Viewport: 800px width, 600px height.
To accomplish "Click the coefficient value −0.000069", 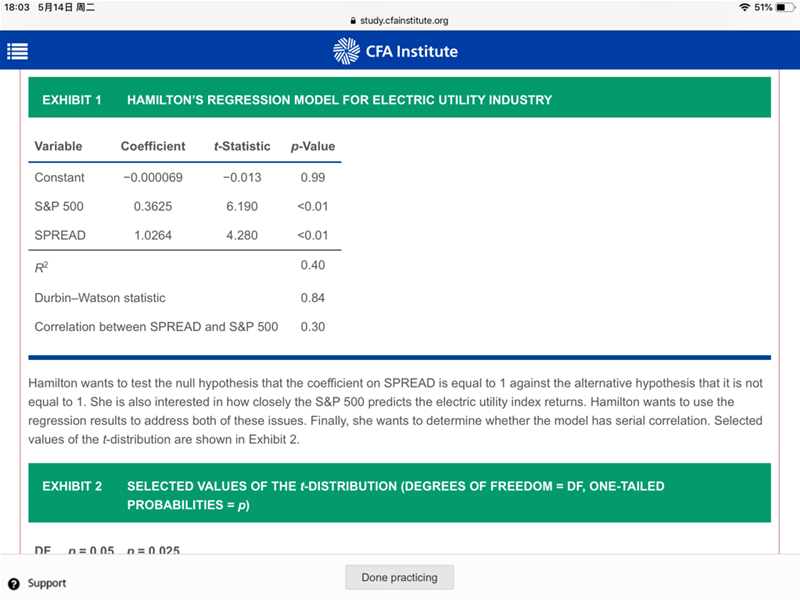I will coord(153,178).
